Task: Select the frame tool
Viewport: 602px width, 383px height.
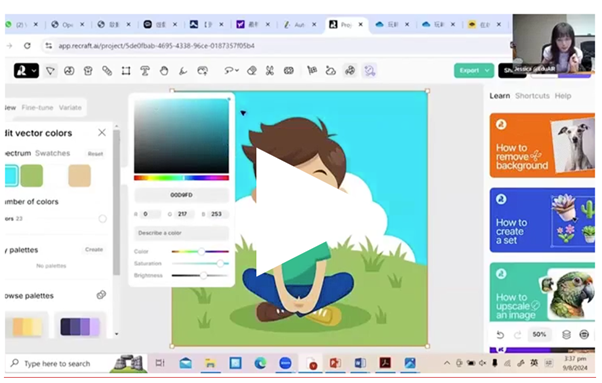Action: point(126,71)
